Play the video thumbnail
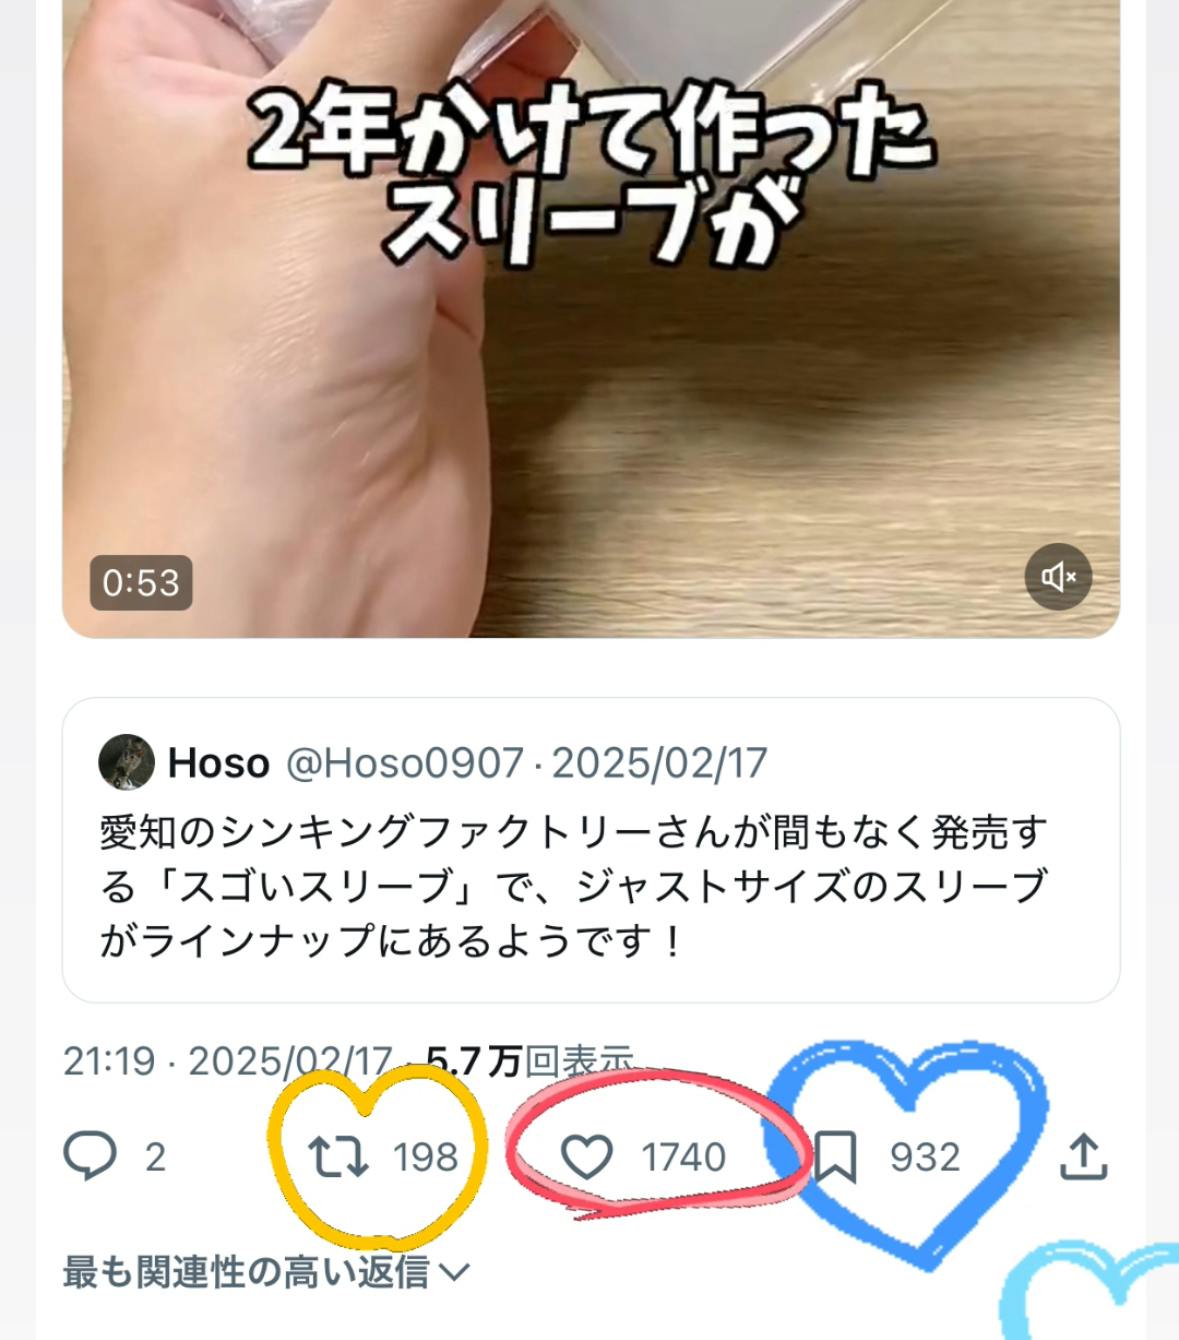The height and width of the screenshot is (1340, 1179). point(591,318)
